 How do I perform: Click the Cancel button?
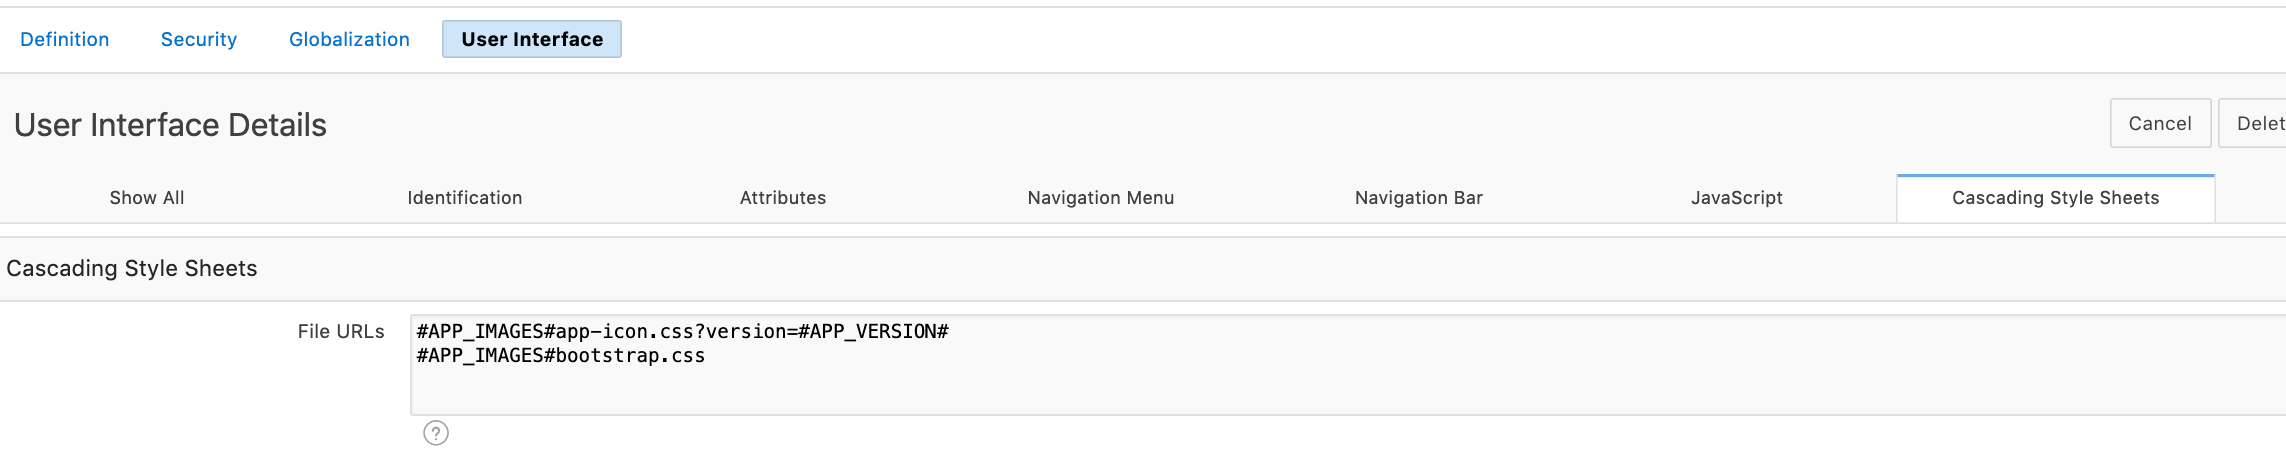(2160, 123)
